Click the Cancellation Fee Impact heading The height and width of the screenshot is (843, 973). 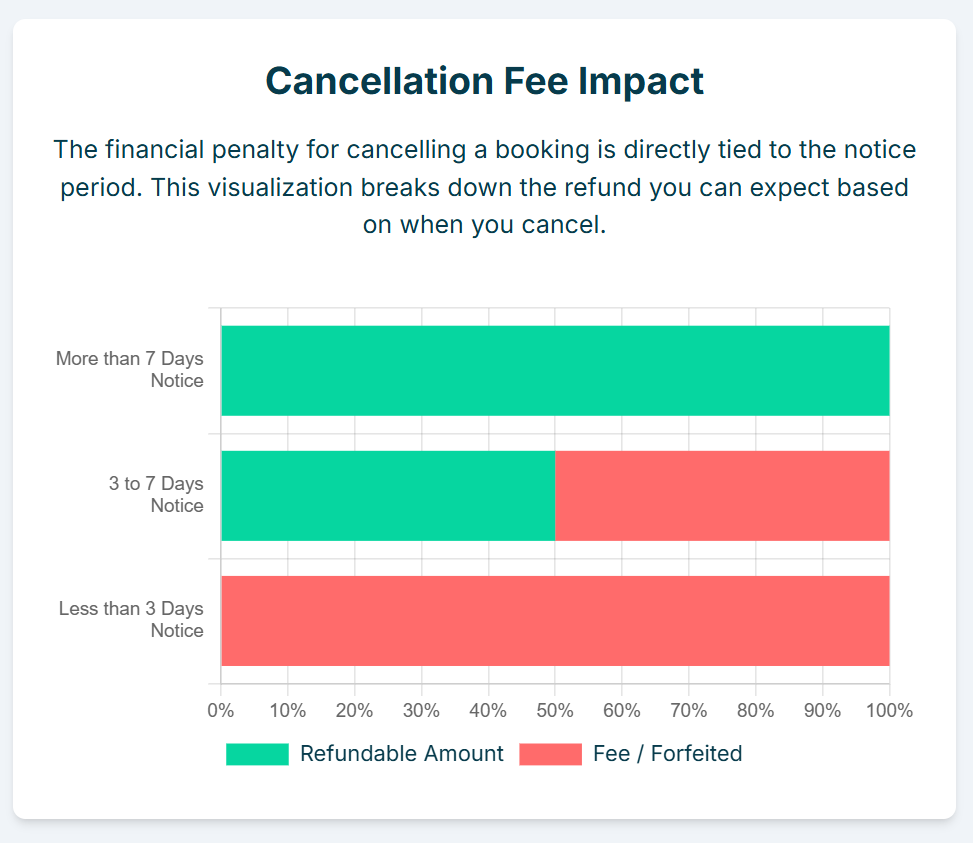click(x=484, y=81)
